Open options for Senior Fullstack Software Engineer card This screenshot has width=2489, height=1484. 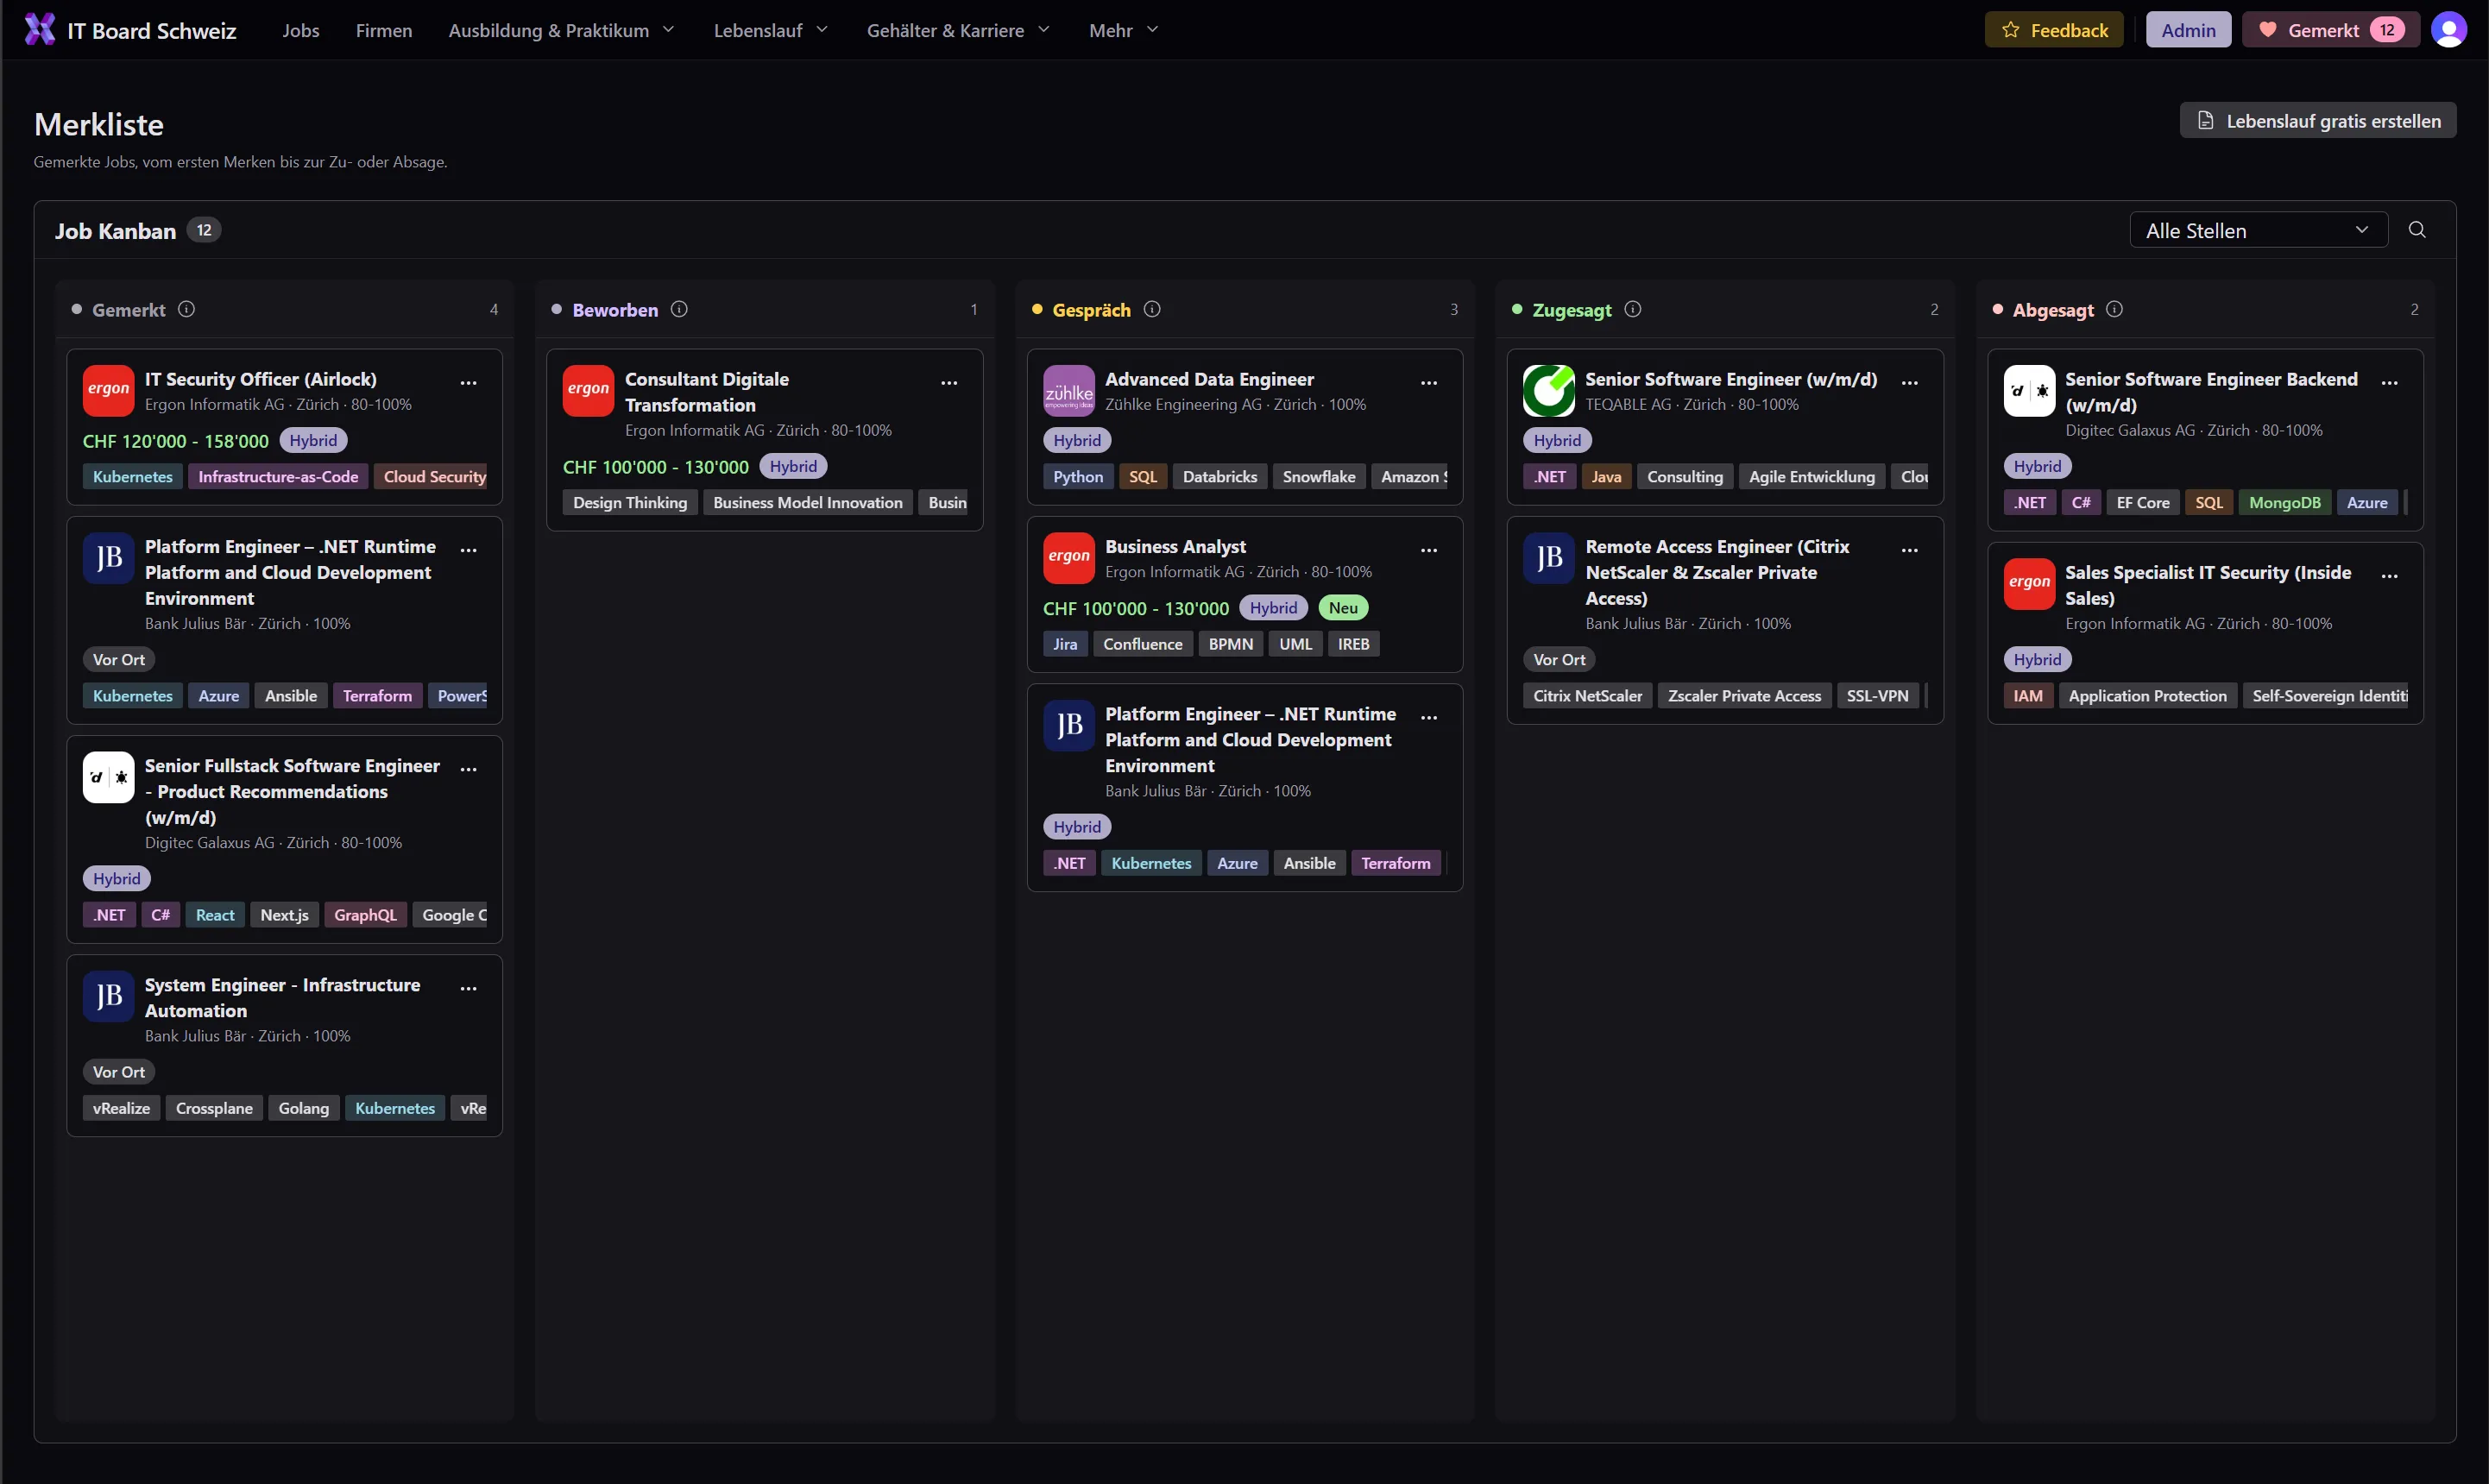[468, 768]
